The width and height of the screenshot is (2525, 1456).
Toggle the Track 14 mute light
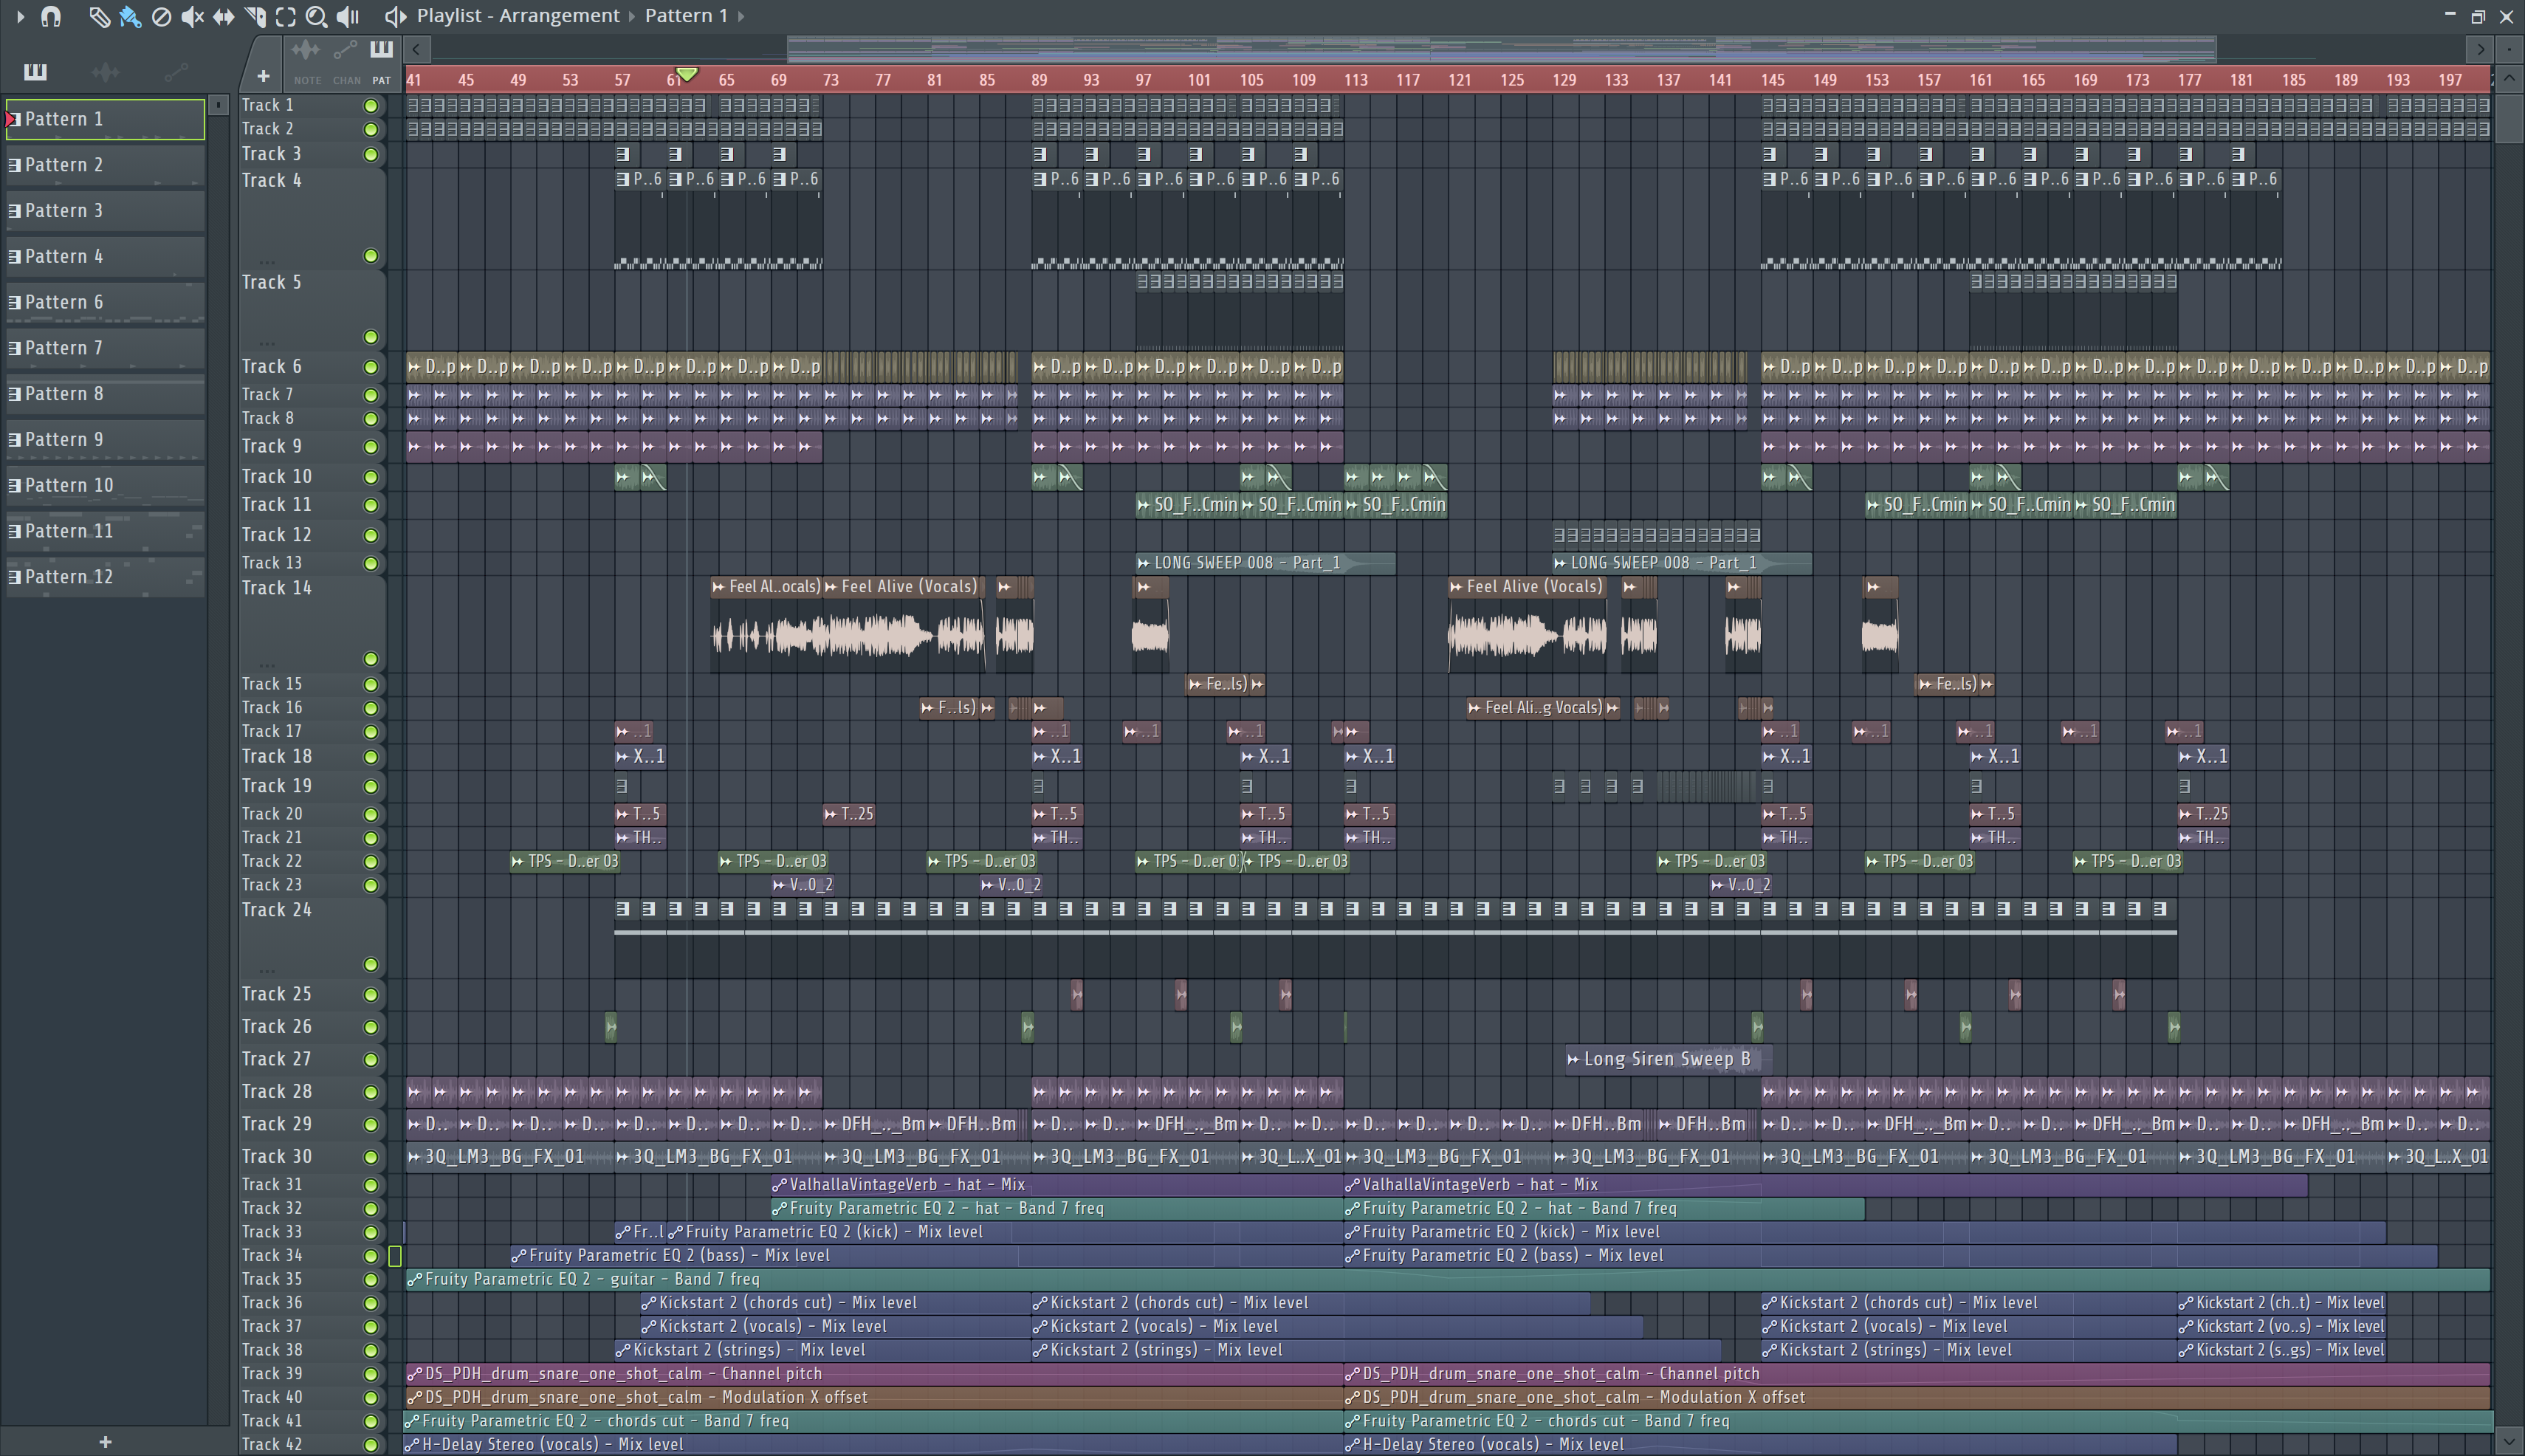pyautogui.click(x=371, y=658)
